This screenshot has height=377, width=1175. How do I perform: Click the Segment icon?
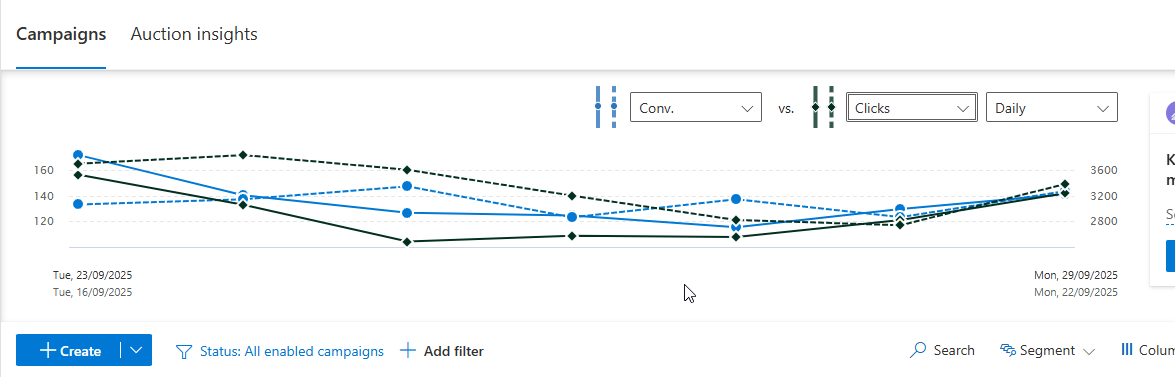click(x=1009, y=350)
